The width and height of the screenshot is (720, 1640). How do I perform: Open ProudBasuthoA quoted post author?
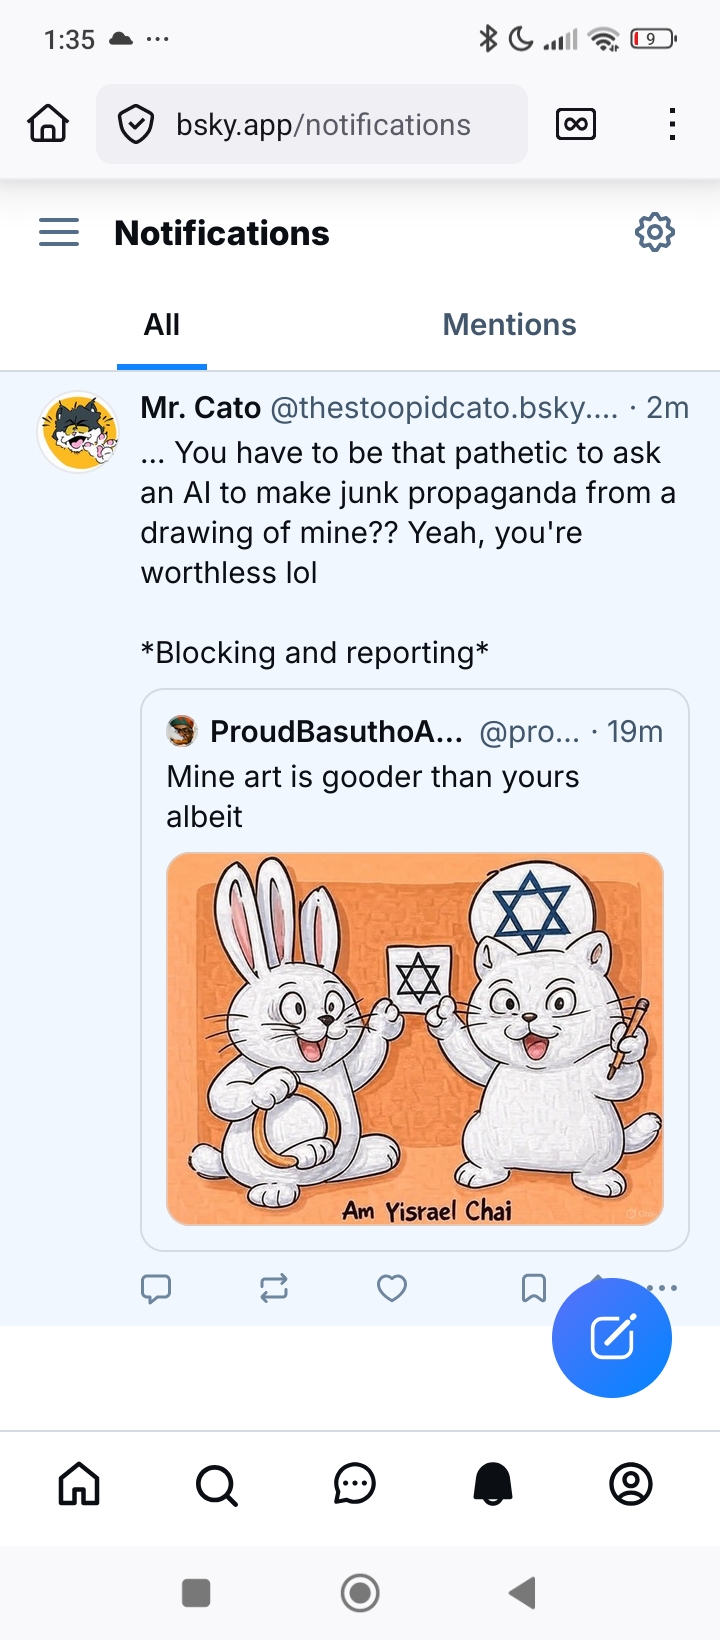(x=336, y=732)
